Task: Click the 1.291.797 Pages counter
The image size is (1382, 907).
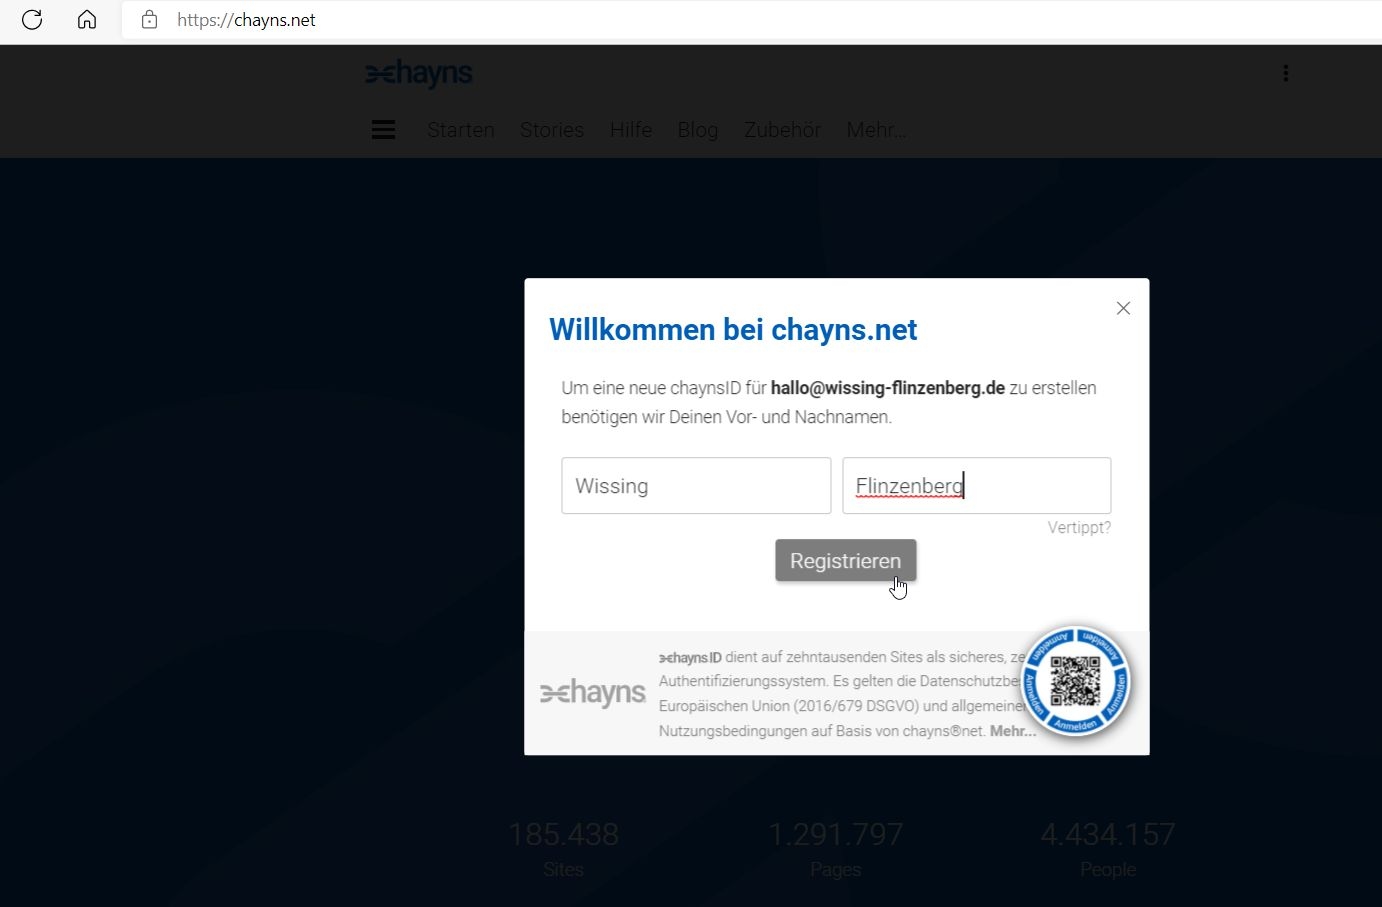Action: pyautogui.click(x=836, y=848)
